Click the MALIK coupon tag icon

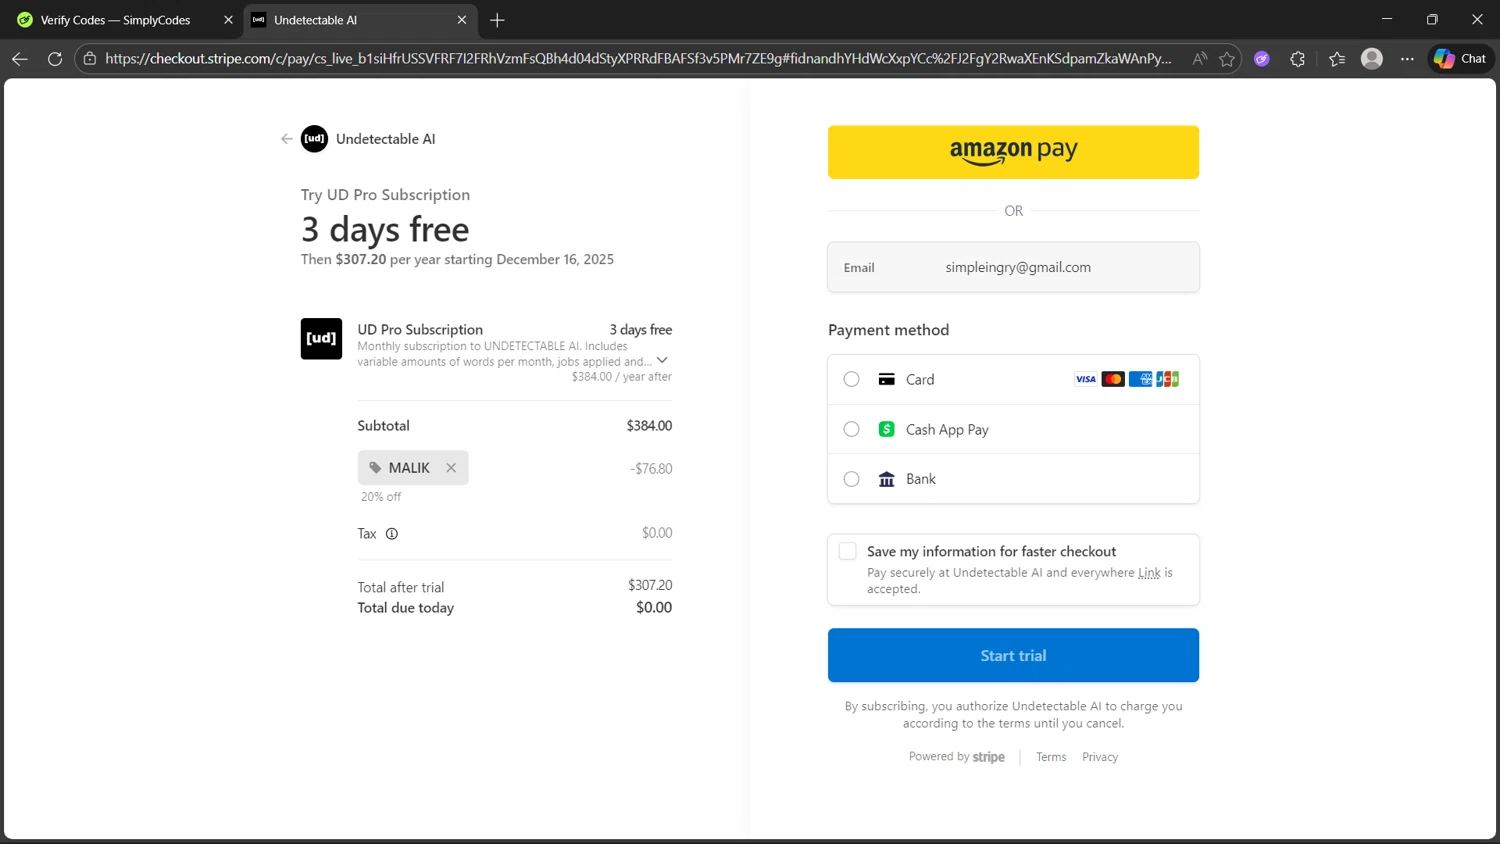(x=375, y=468)
